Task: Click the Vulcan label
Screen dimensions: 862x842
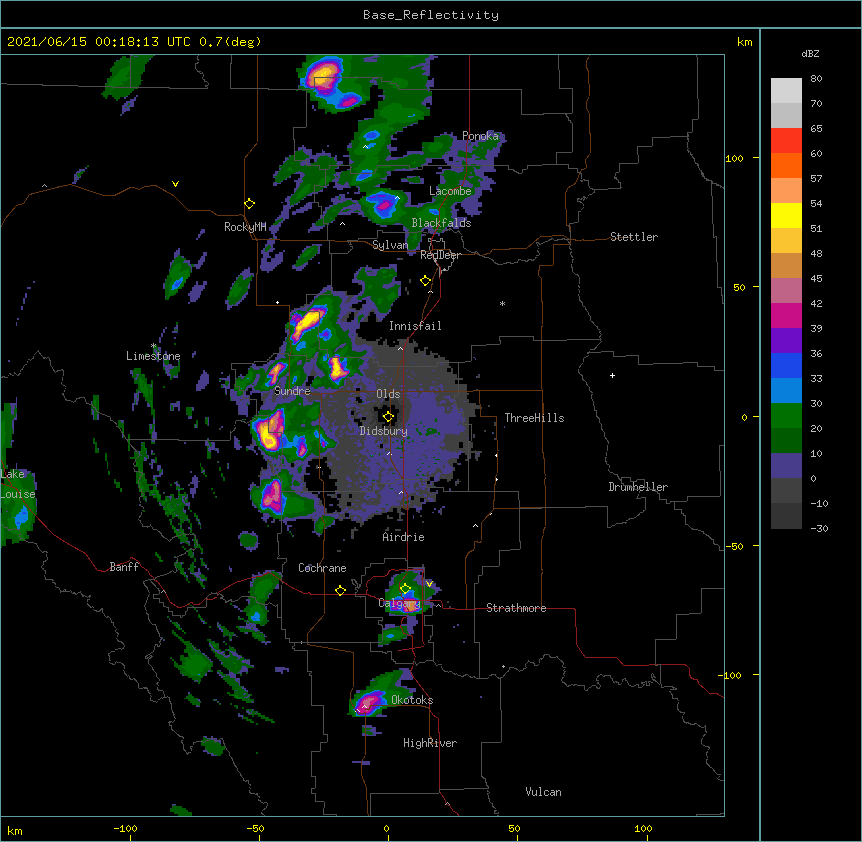Action: pos(543,792)
